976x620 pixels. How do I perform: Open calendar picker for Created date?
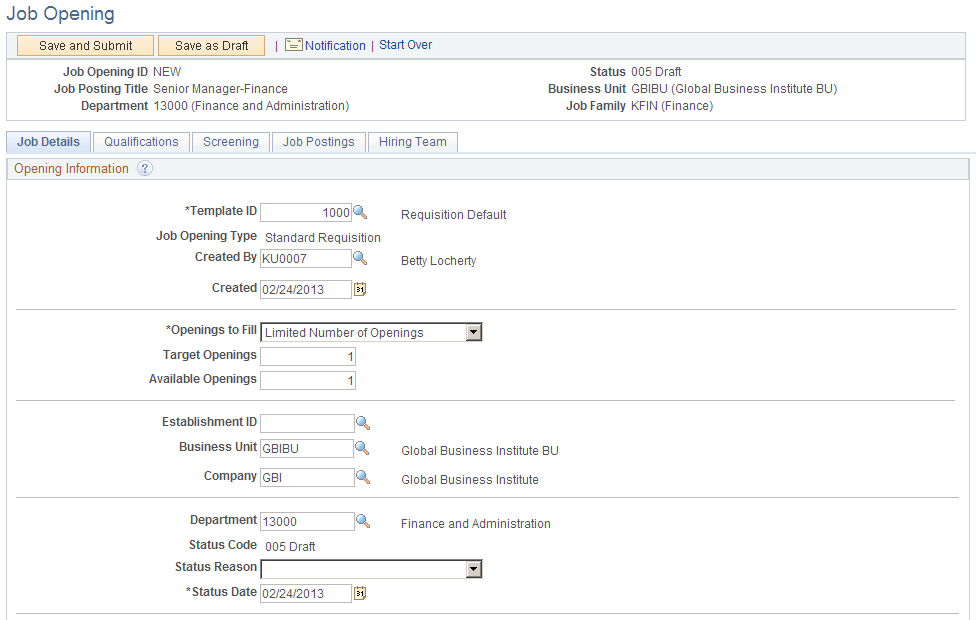coord(360,289)
